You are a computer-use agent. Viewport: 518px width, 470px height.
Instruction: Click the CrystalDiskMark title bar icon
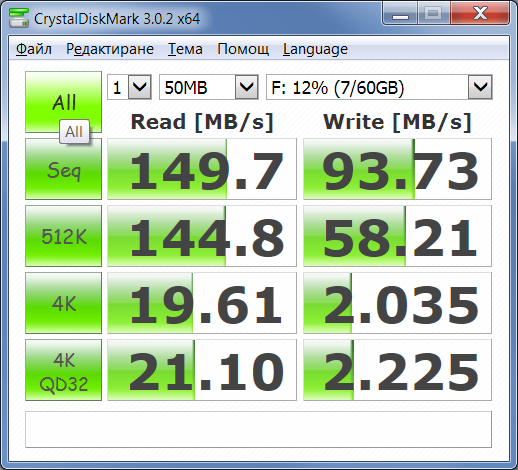point(19,18)
